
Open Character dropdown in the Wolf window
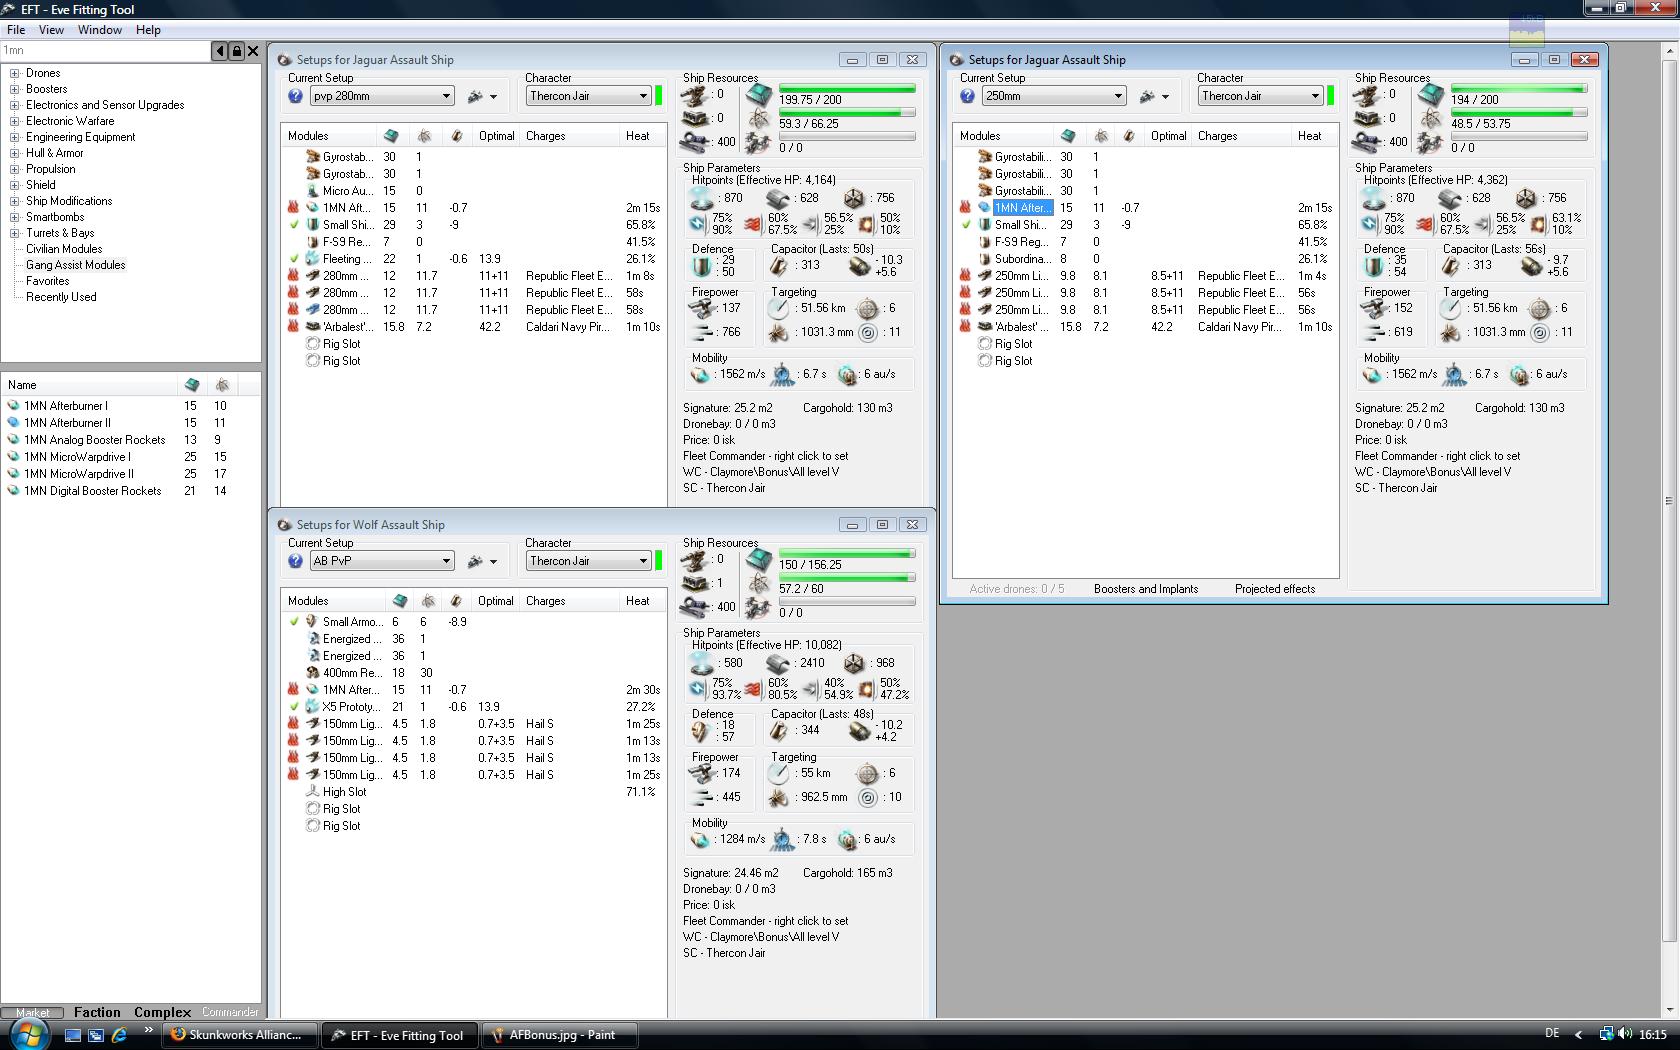point(589,561)
